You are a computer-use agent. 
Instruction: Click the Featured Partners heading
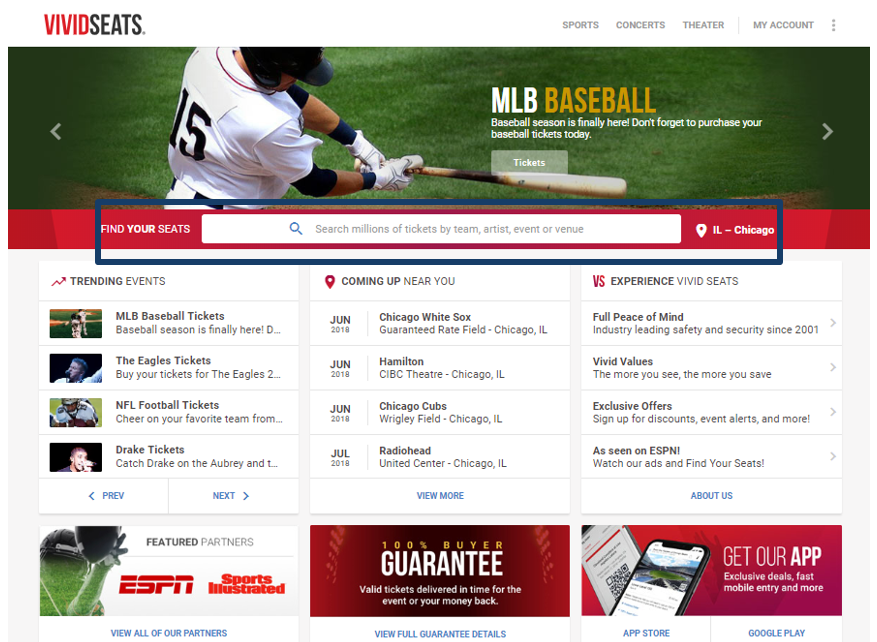click(x=200, y=542)
